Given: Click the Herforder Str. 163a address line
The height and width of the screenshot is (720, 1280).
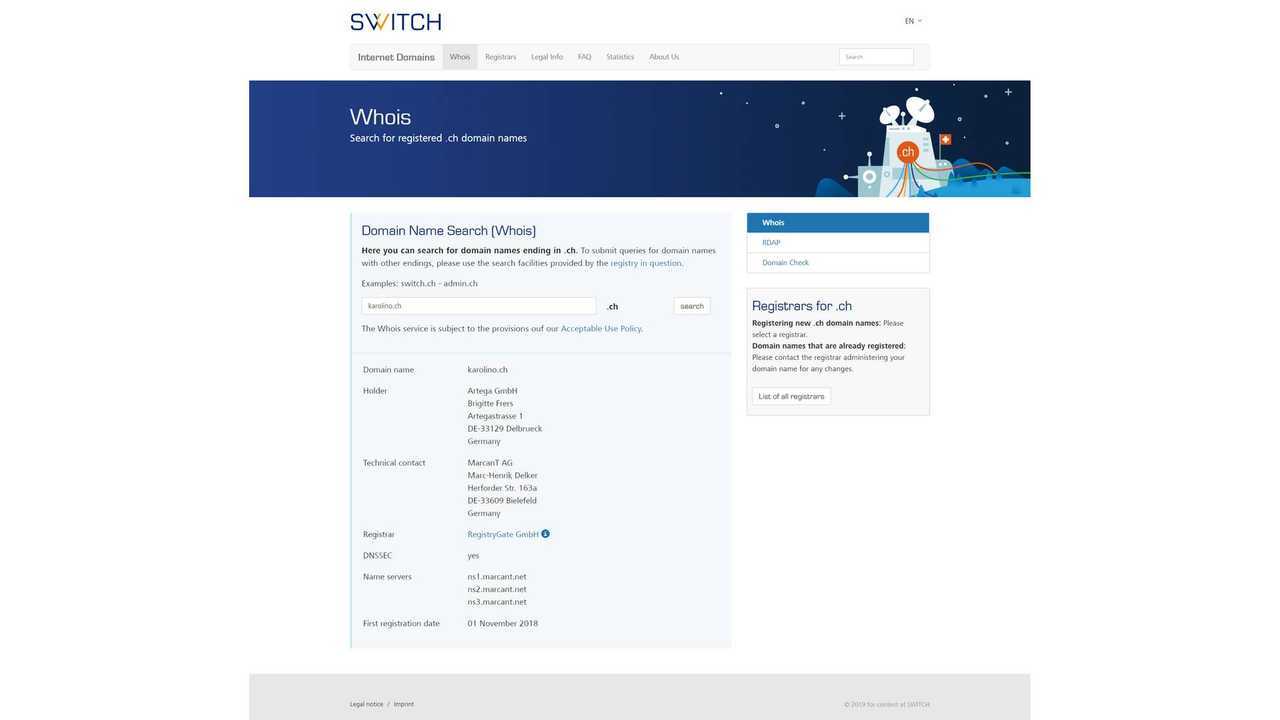Looking at the screenshot, I should 502,488.
